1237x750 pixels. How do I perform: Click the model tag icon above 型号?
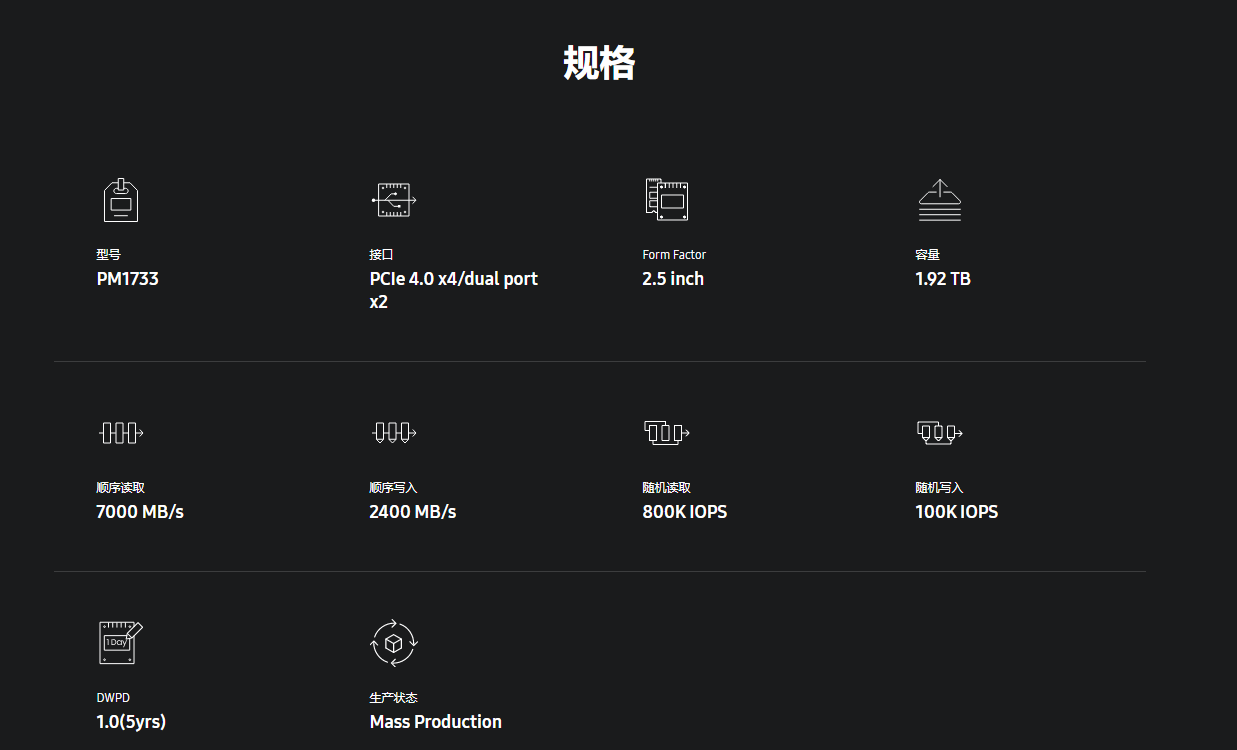120,200
